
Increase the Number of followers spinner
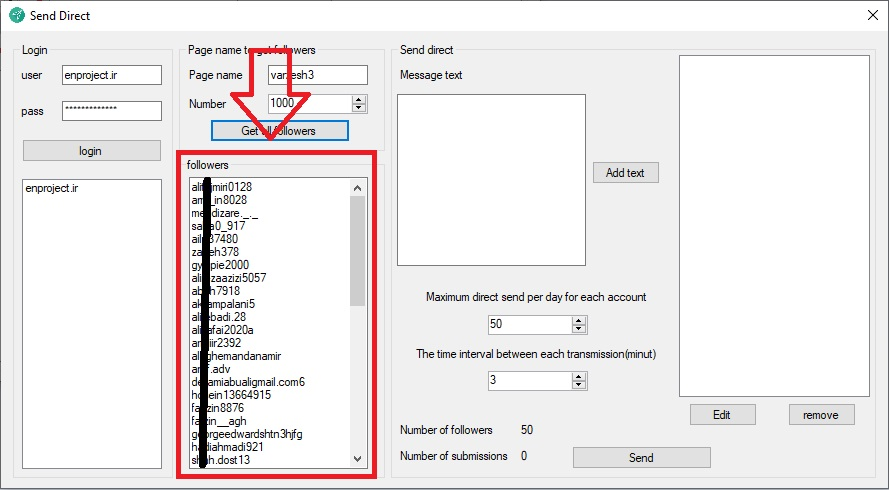pyautogui.click(x=360, y=98)
